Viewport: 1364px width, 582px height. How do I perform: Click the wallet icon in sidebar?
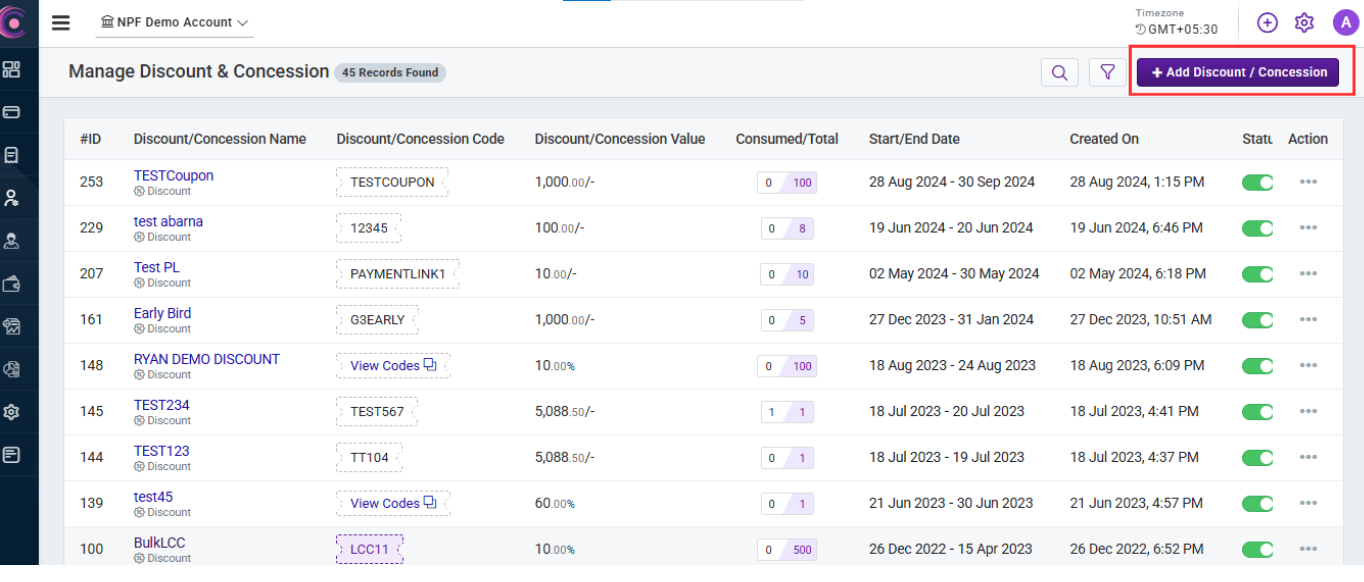pyautogui.click(x=12, y=284)
